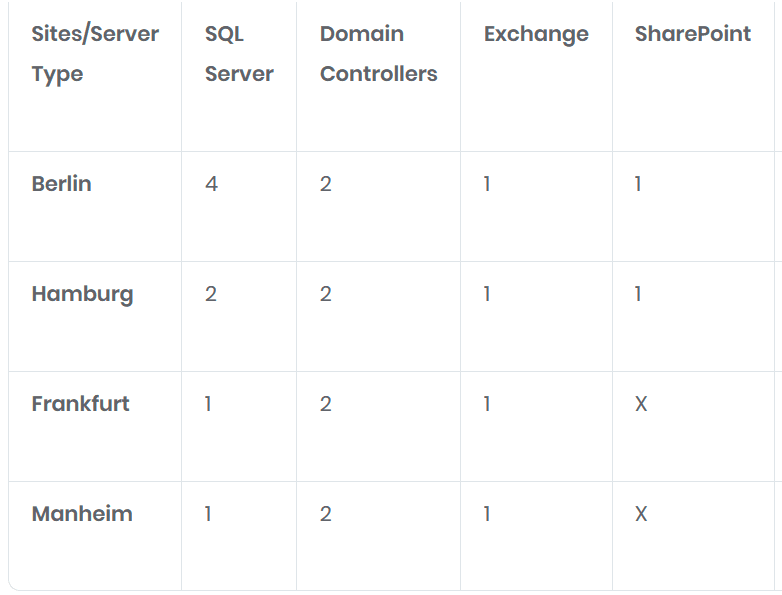Click Berlin's SharePoint value

point(638,184)
